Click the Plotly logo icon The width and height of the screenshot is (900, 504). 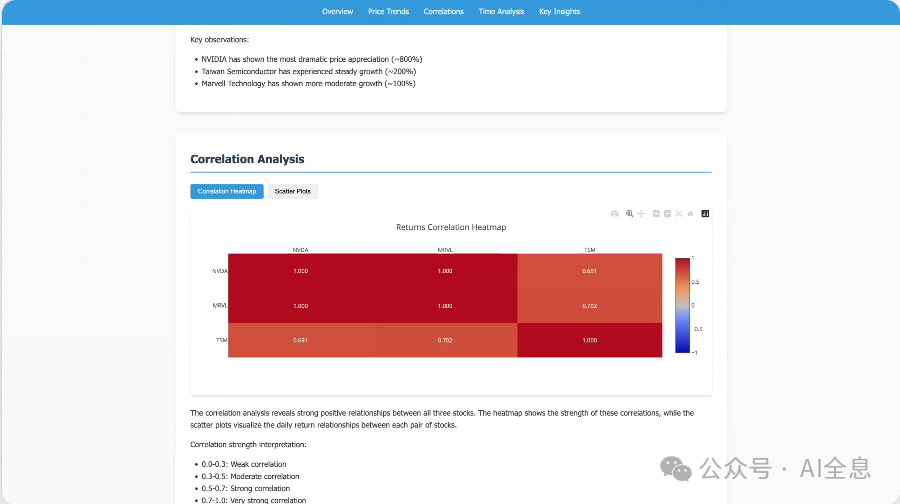[705, 214]
